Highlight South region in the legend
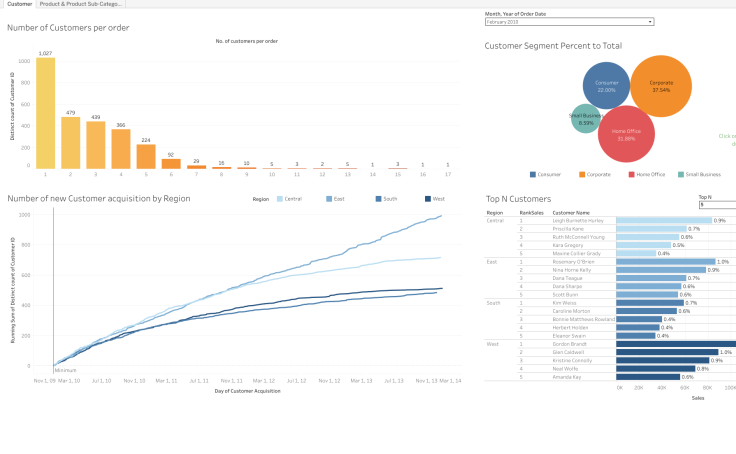Screen dimensions: 736x454 (x=378, y=199)
